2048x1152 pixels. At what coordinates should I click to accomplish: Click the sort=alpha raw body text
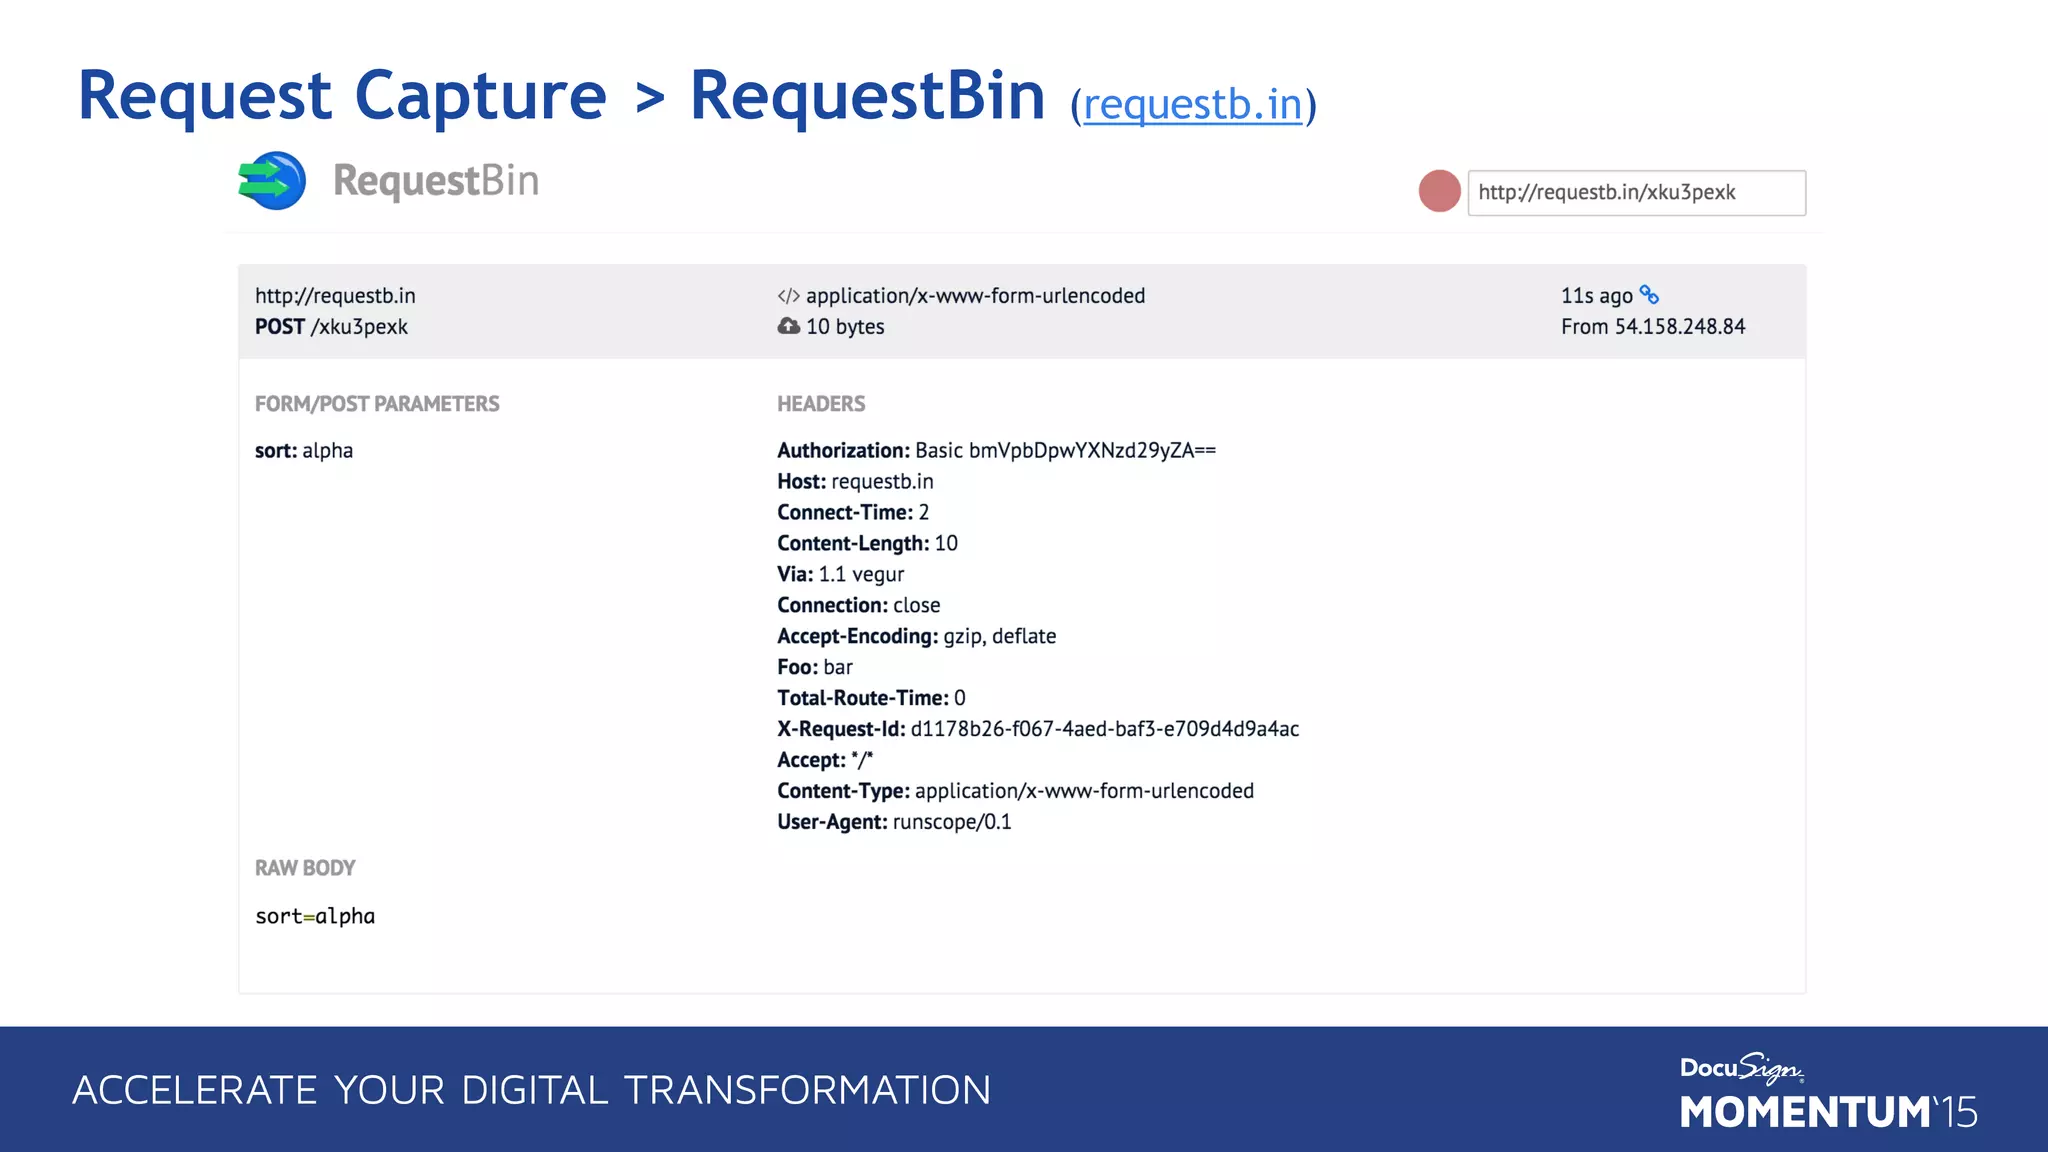[315, 916]
